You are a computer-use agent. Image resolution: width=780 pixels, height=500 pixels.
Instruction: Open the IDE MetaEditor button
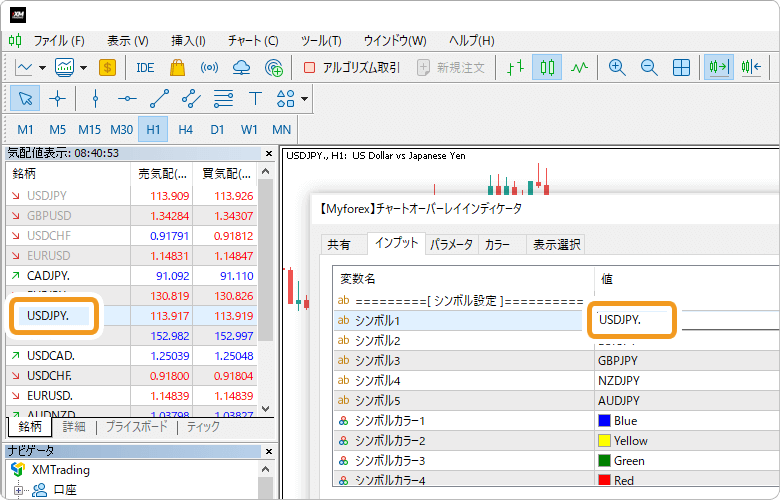[145, 68]
